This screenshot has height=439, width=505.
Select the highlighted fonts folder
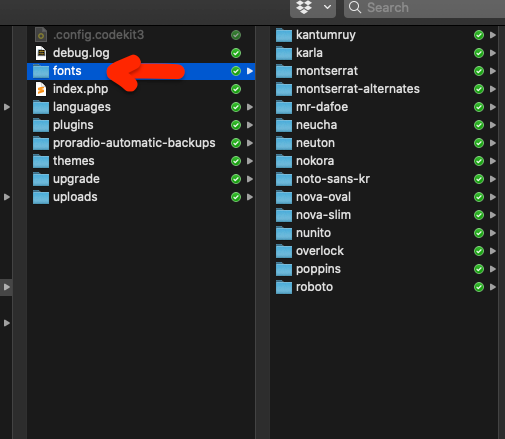click(141, 71)
